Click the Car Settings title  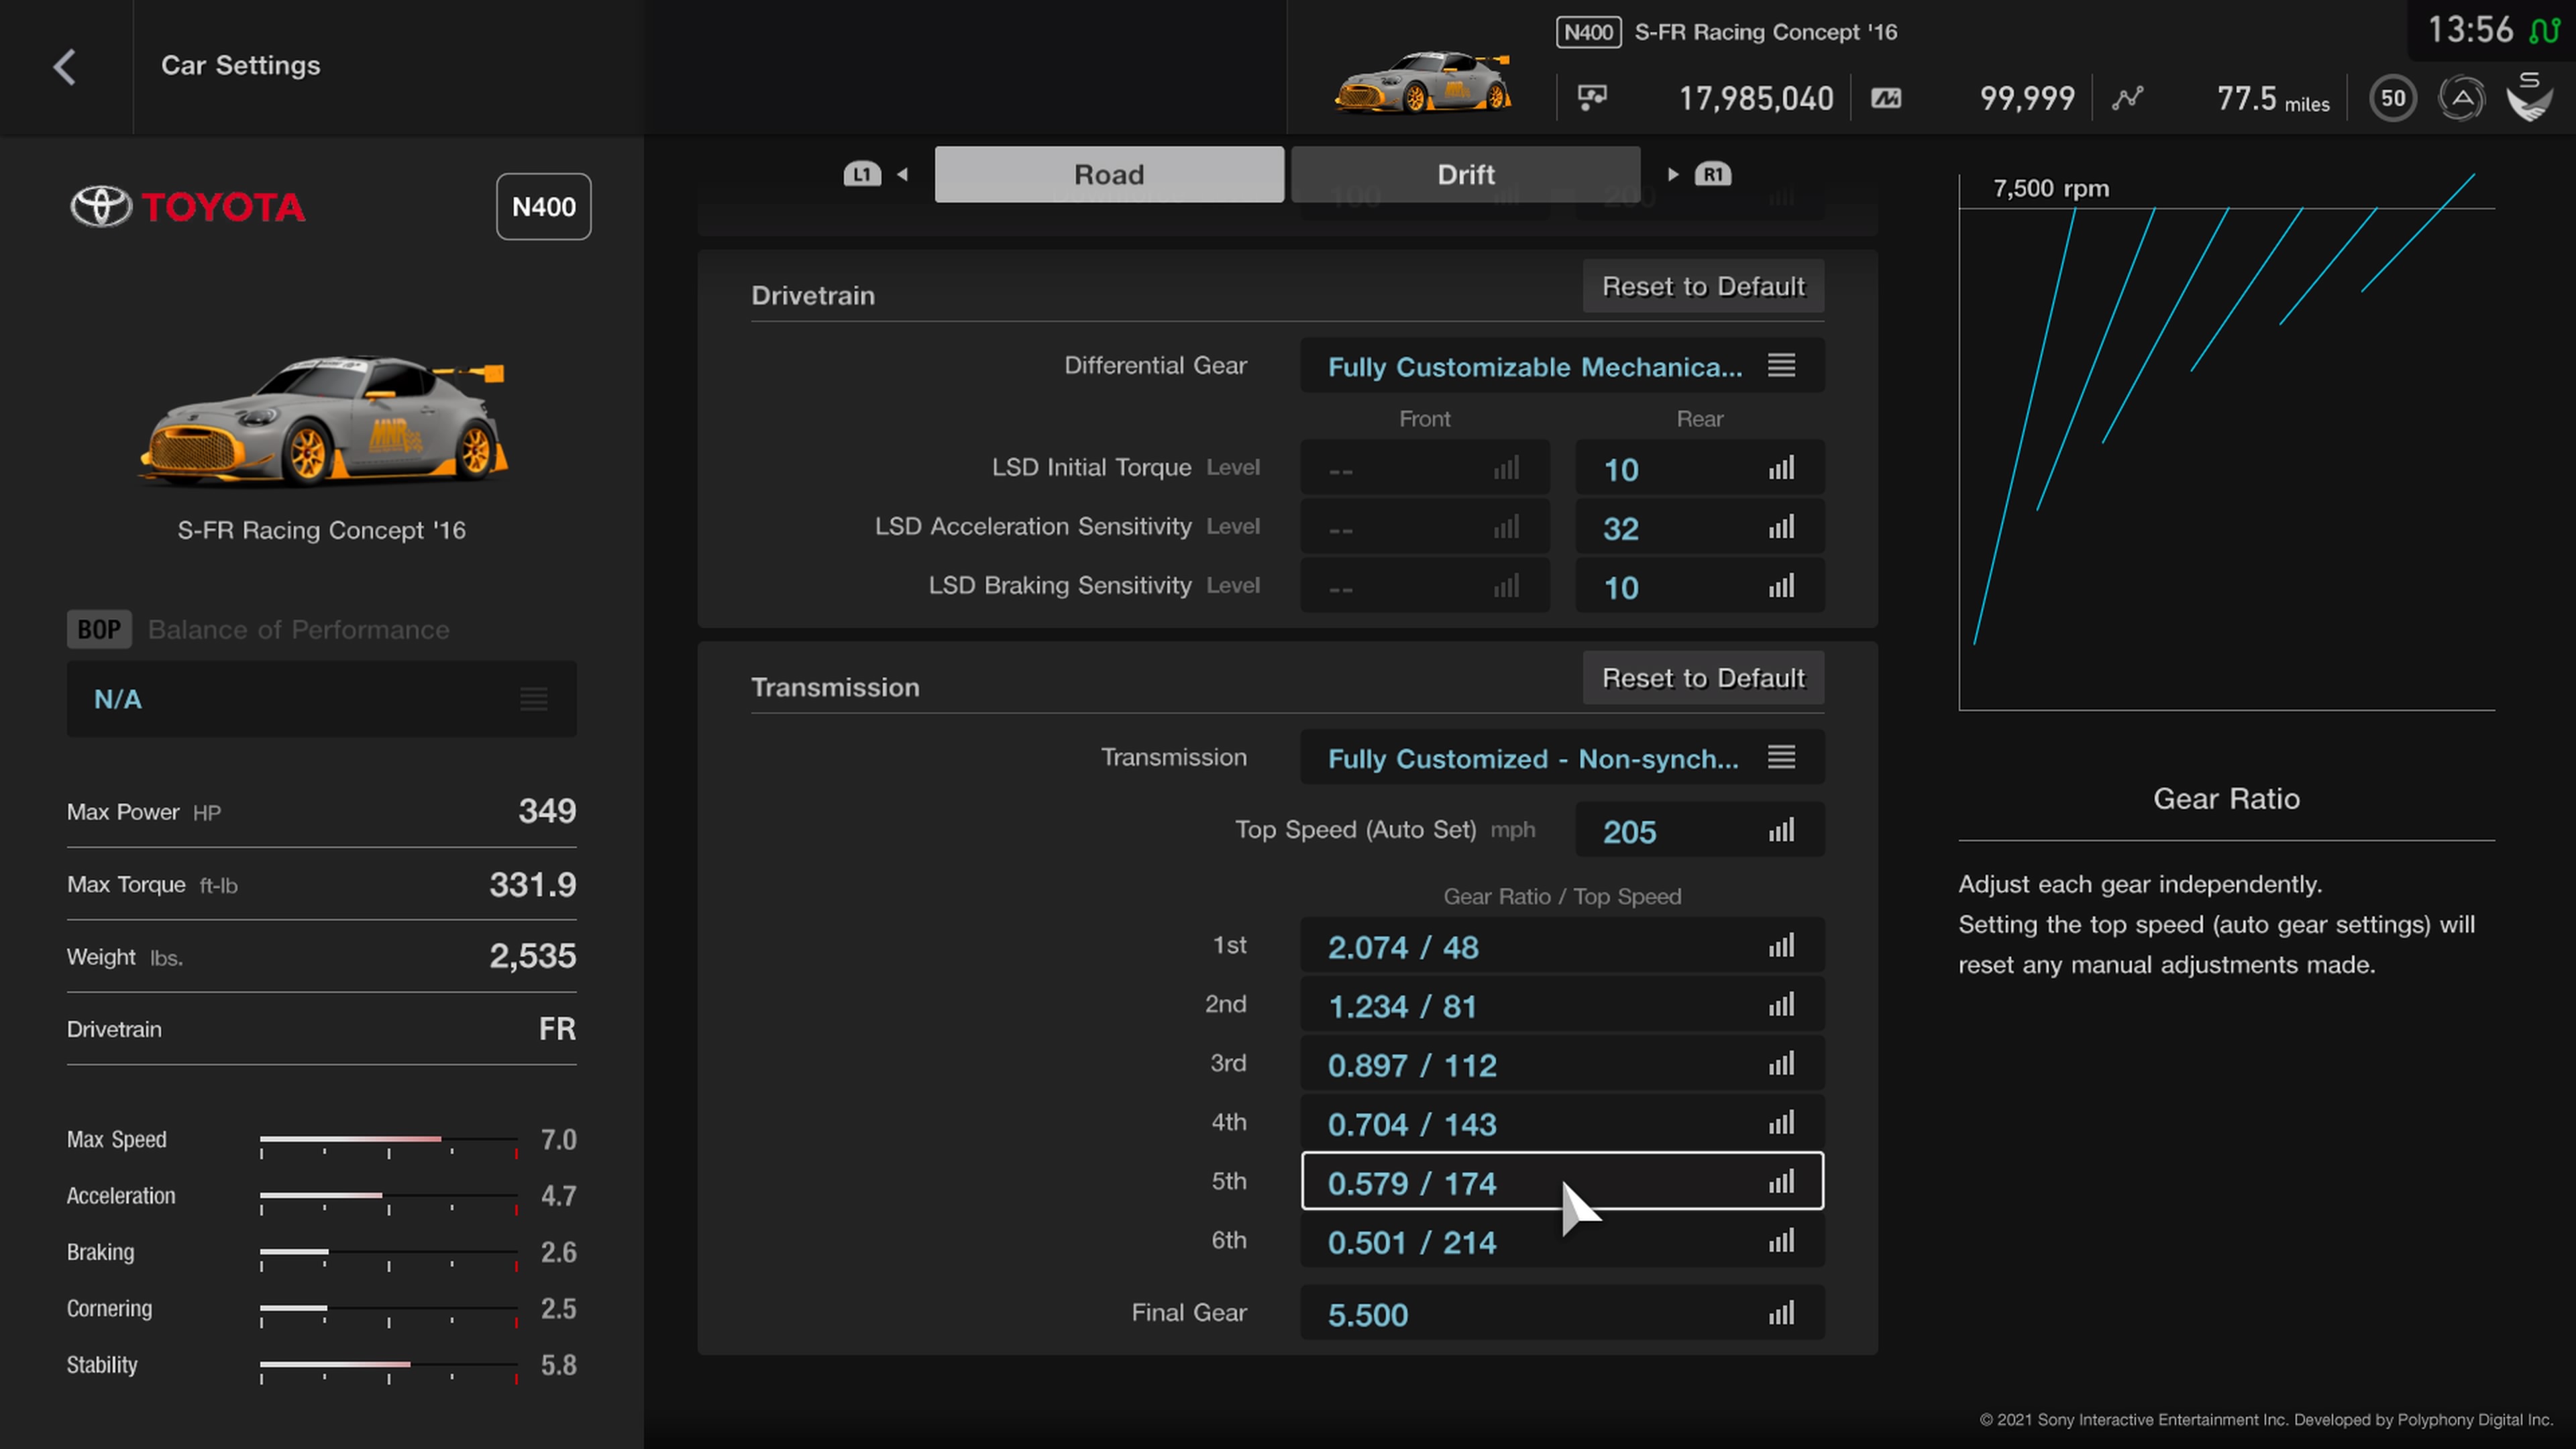[x=241, y=66]
